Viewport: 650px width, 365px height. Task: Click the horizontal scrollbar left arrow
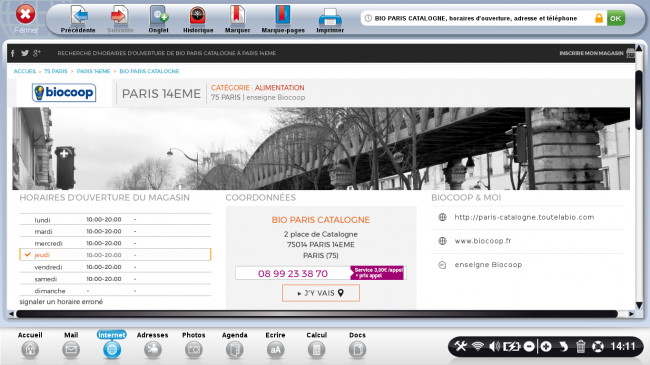click(x=11, y=314)
